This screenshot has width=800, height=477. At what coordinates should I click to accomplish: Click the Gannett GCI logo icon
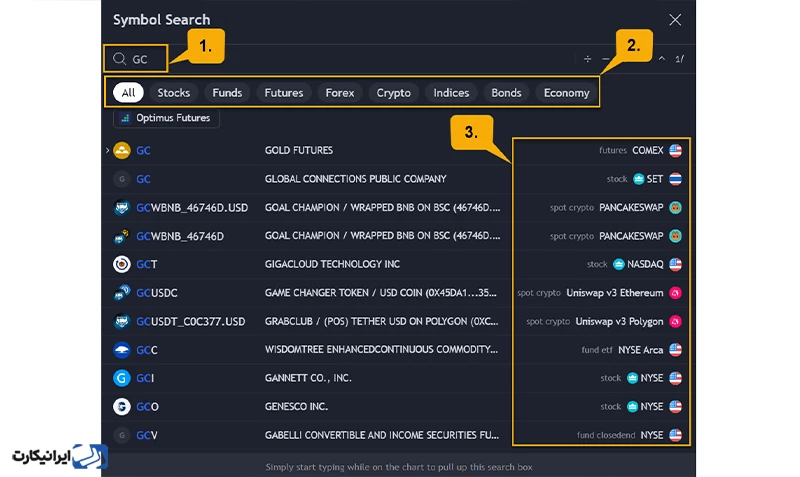click(x=121, y=378)
